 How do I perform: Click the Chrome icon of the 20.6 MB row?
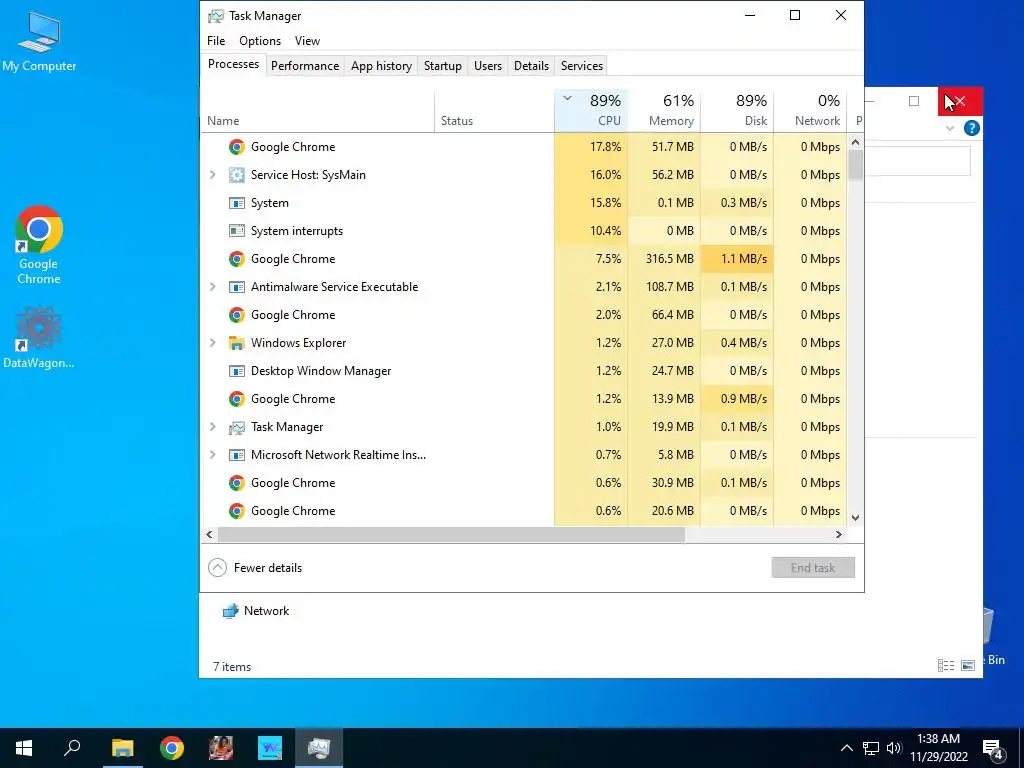click(236, 511)
